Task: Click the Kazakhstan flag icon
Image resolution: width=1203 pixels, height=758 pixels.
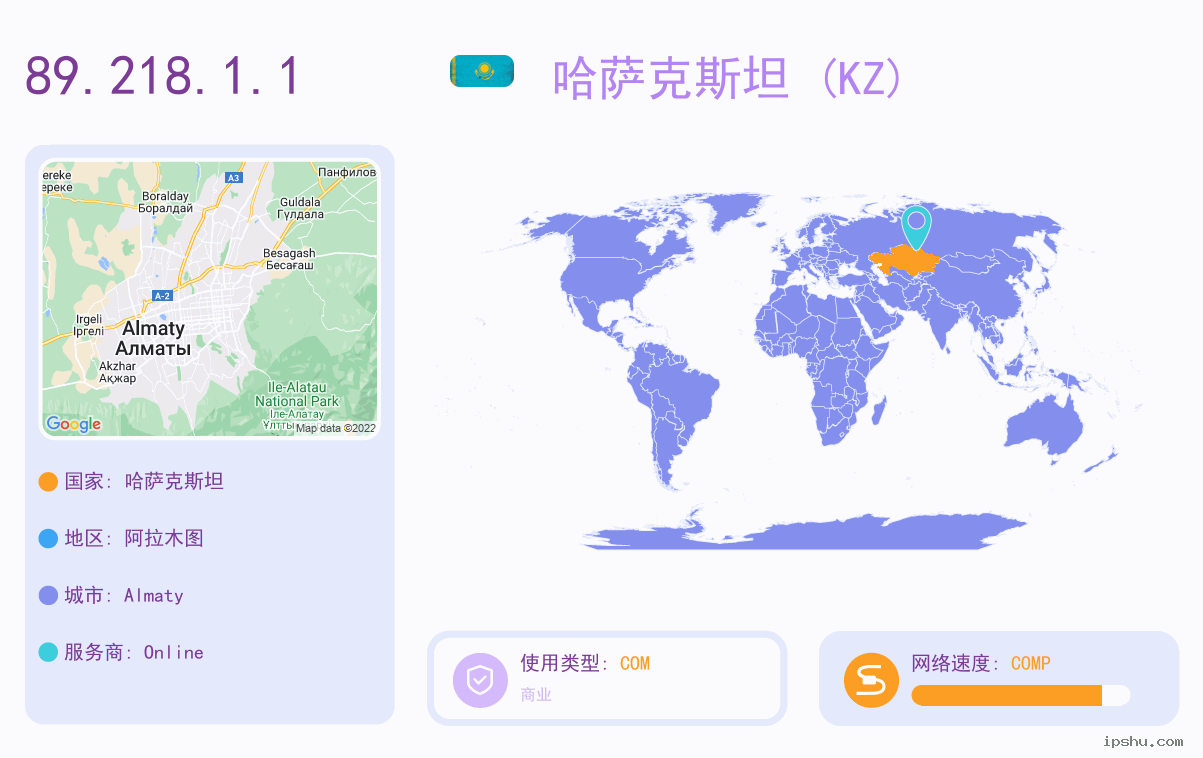Action: (x=482, y=71)
